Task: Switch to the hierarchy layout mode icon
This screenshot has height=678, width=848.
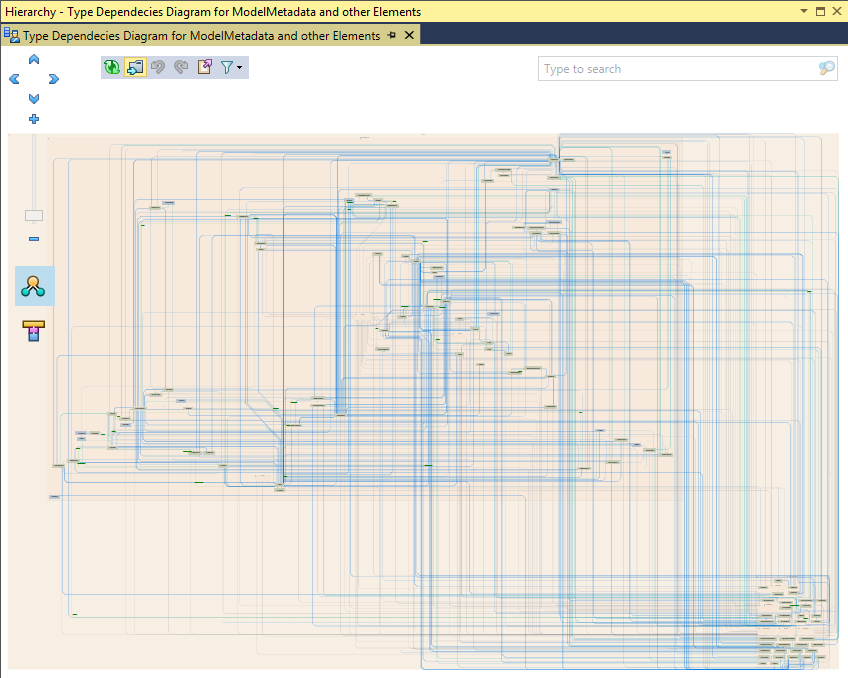Action: [34, 330]
